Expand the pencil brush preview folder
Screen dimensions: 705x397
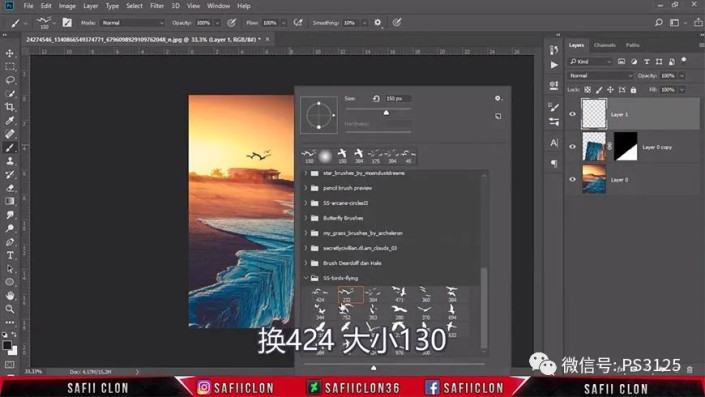(306, 188)
